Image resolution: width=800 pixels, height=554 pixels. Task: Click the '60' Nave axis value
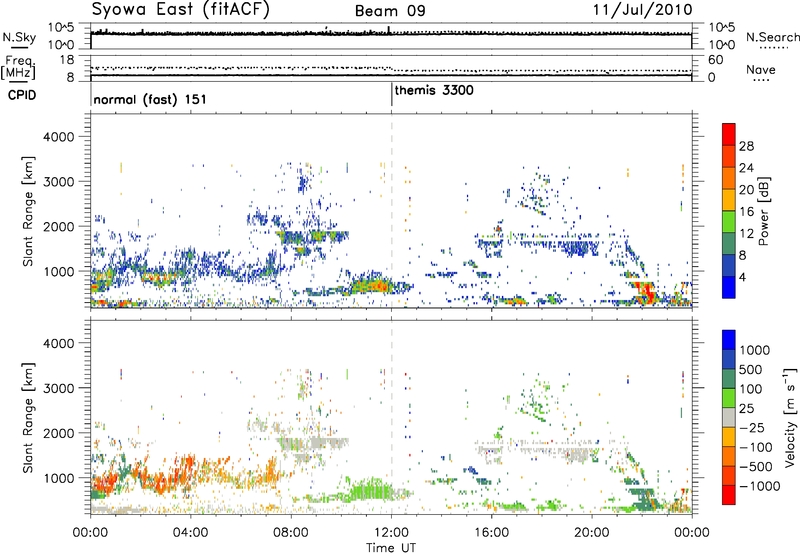(715, 60)
